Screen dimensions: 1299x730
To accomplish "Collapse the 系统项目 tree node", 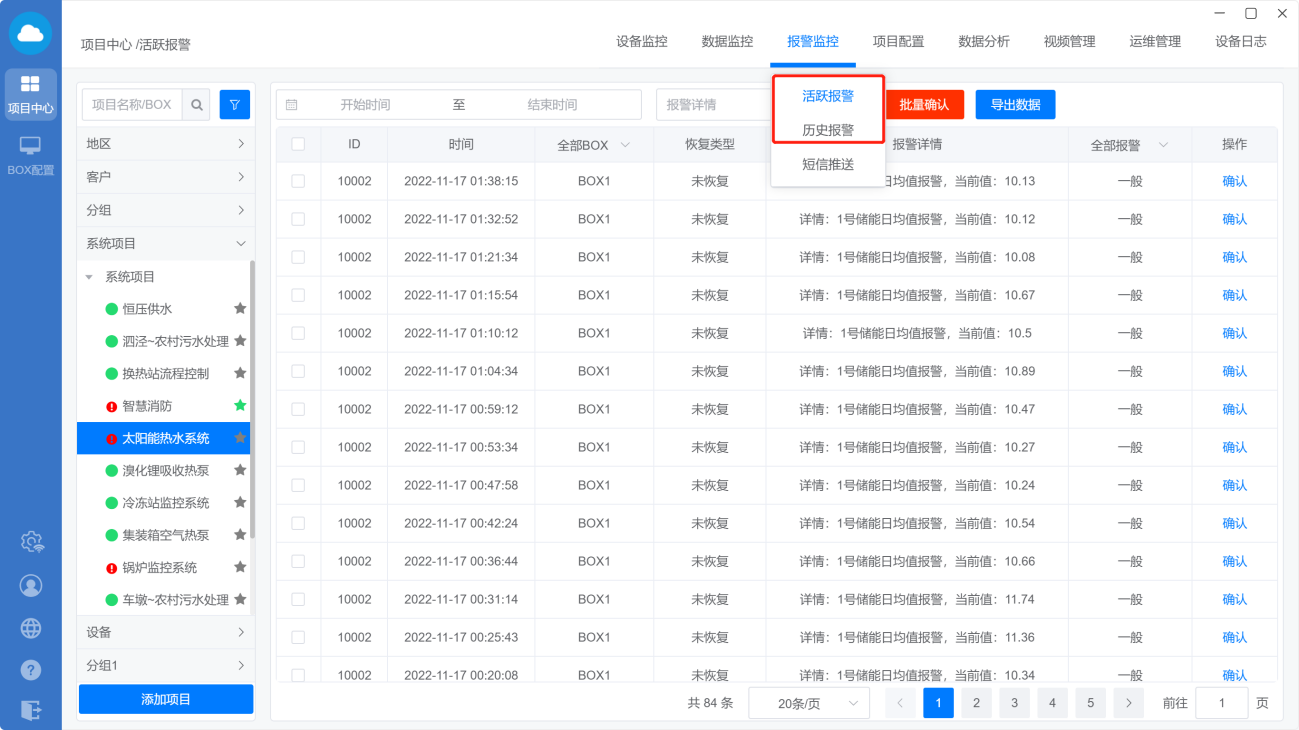I will [89, 277].
